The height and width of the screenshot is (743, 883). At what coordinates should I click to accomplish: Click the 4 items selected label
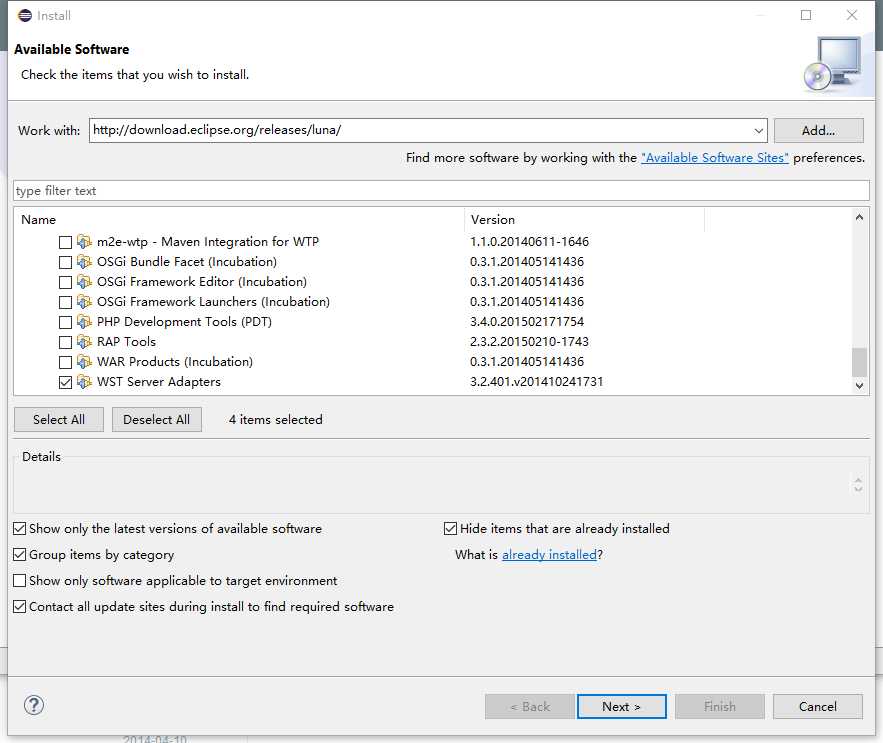(275, 420)
